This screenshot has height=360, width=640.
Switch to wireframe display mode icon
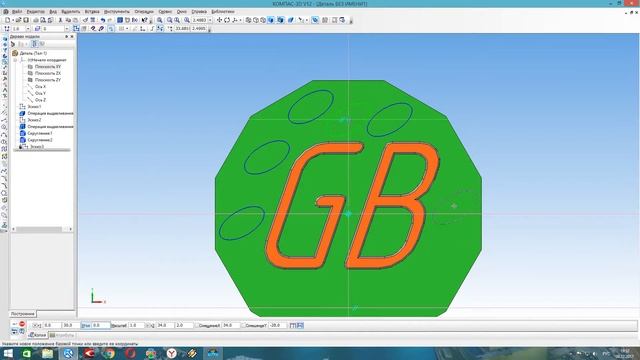[x=248, y=20]
